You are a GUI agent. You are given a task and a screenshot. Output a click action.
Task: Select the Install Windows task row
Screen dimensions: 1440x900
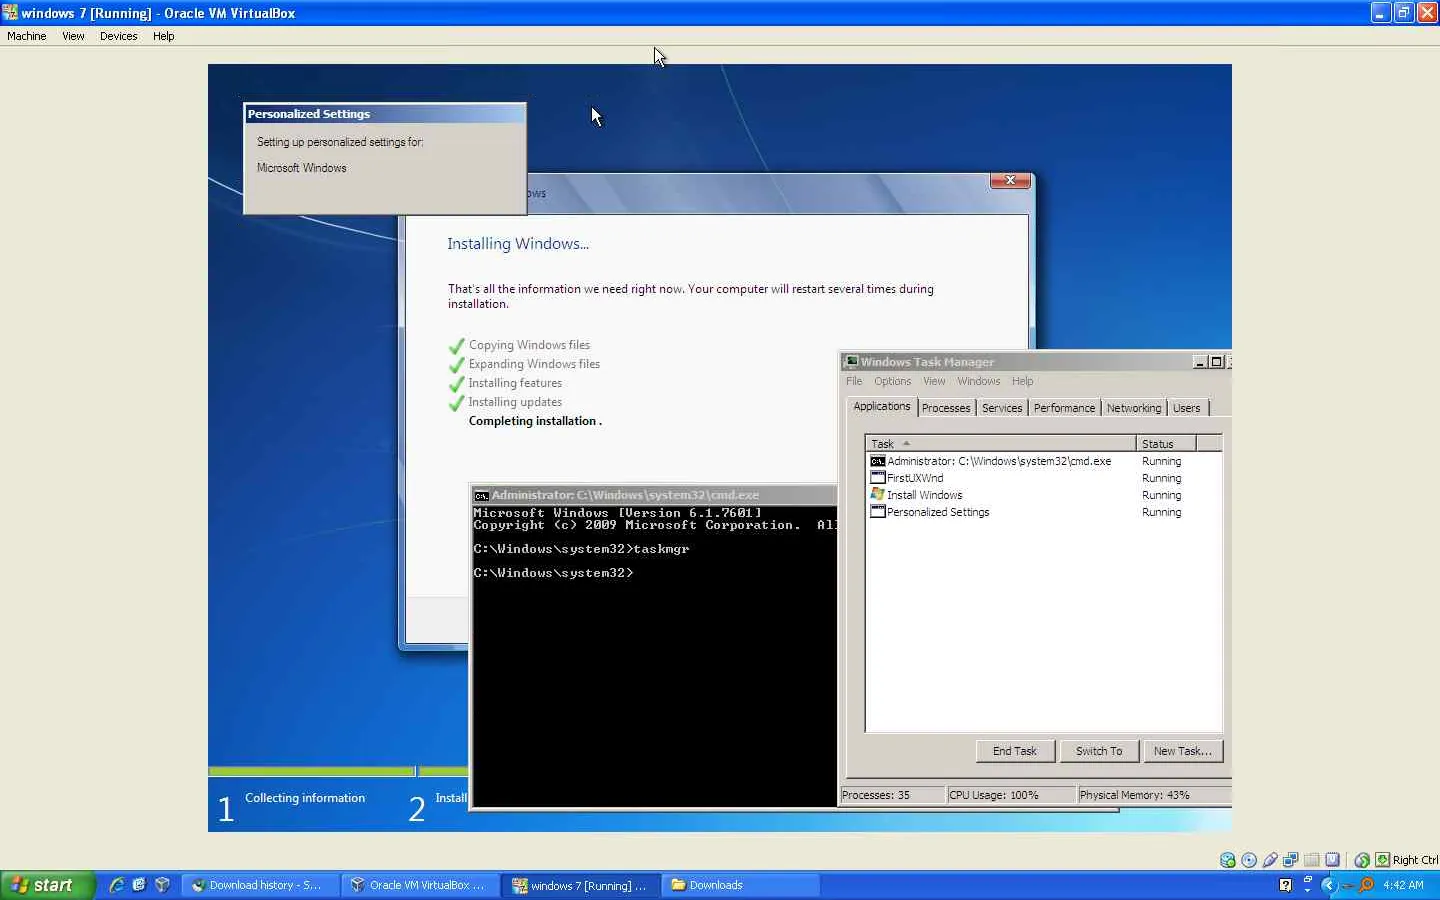pyautogui.click(x=1044, y=495)
